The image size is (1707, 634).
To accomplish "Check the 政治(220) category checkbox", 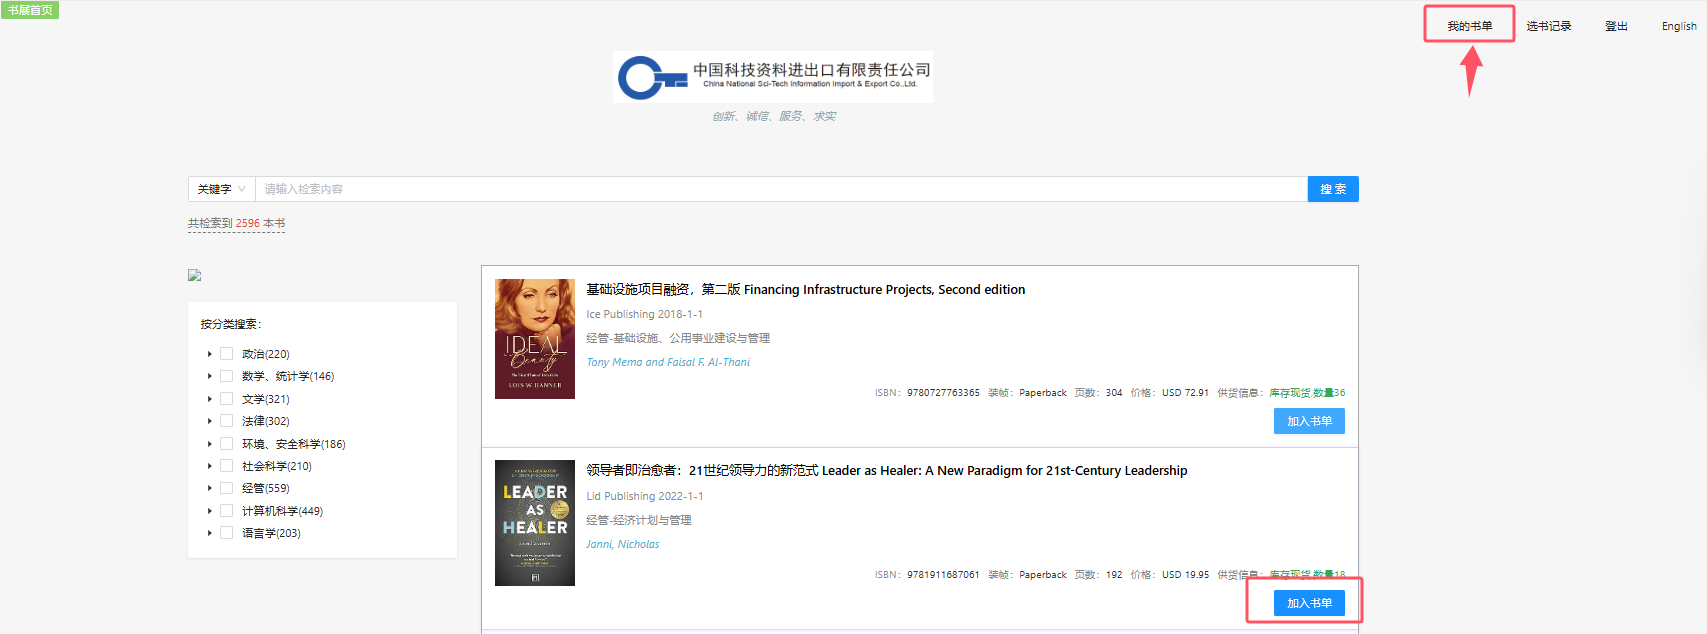I will (x=227, y=354).
